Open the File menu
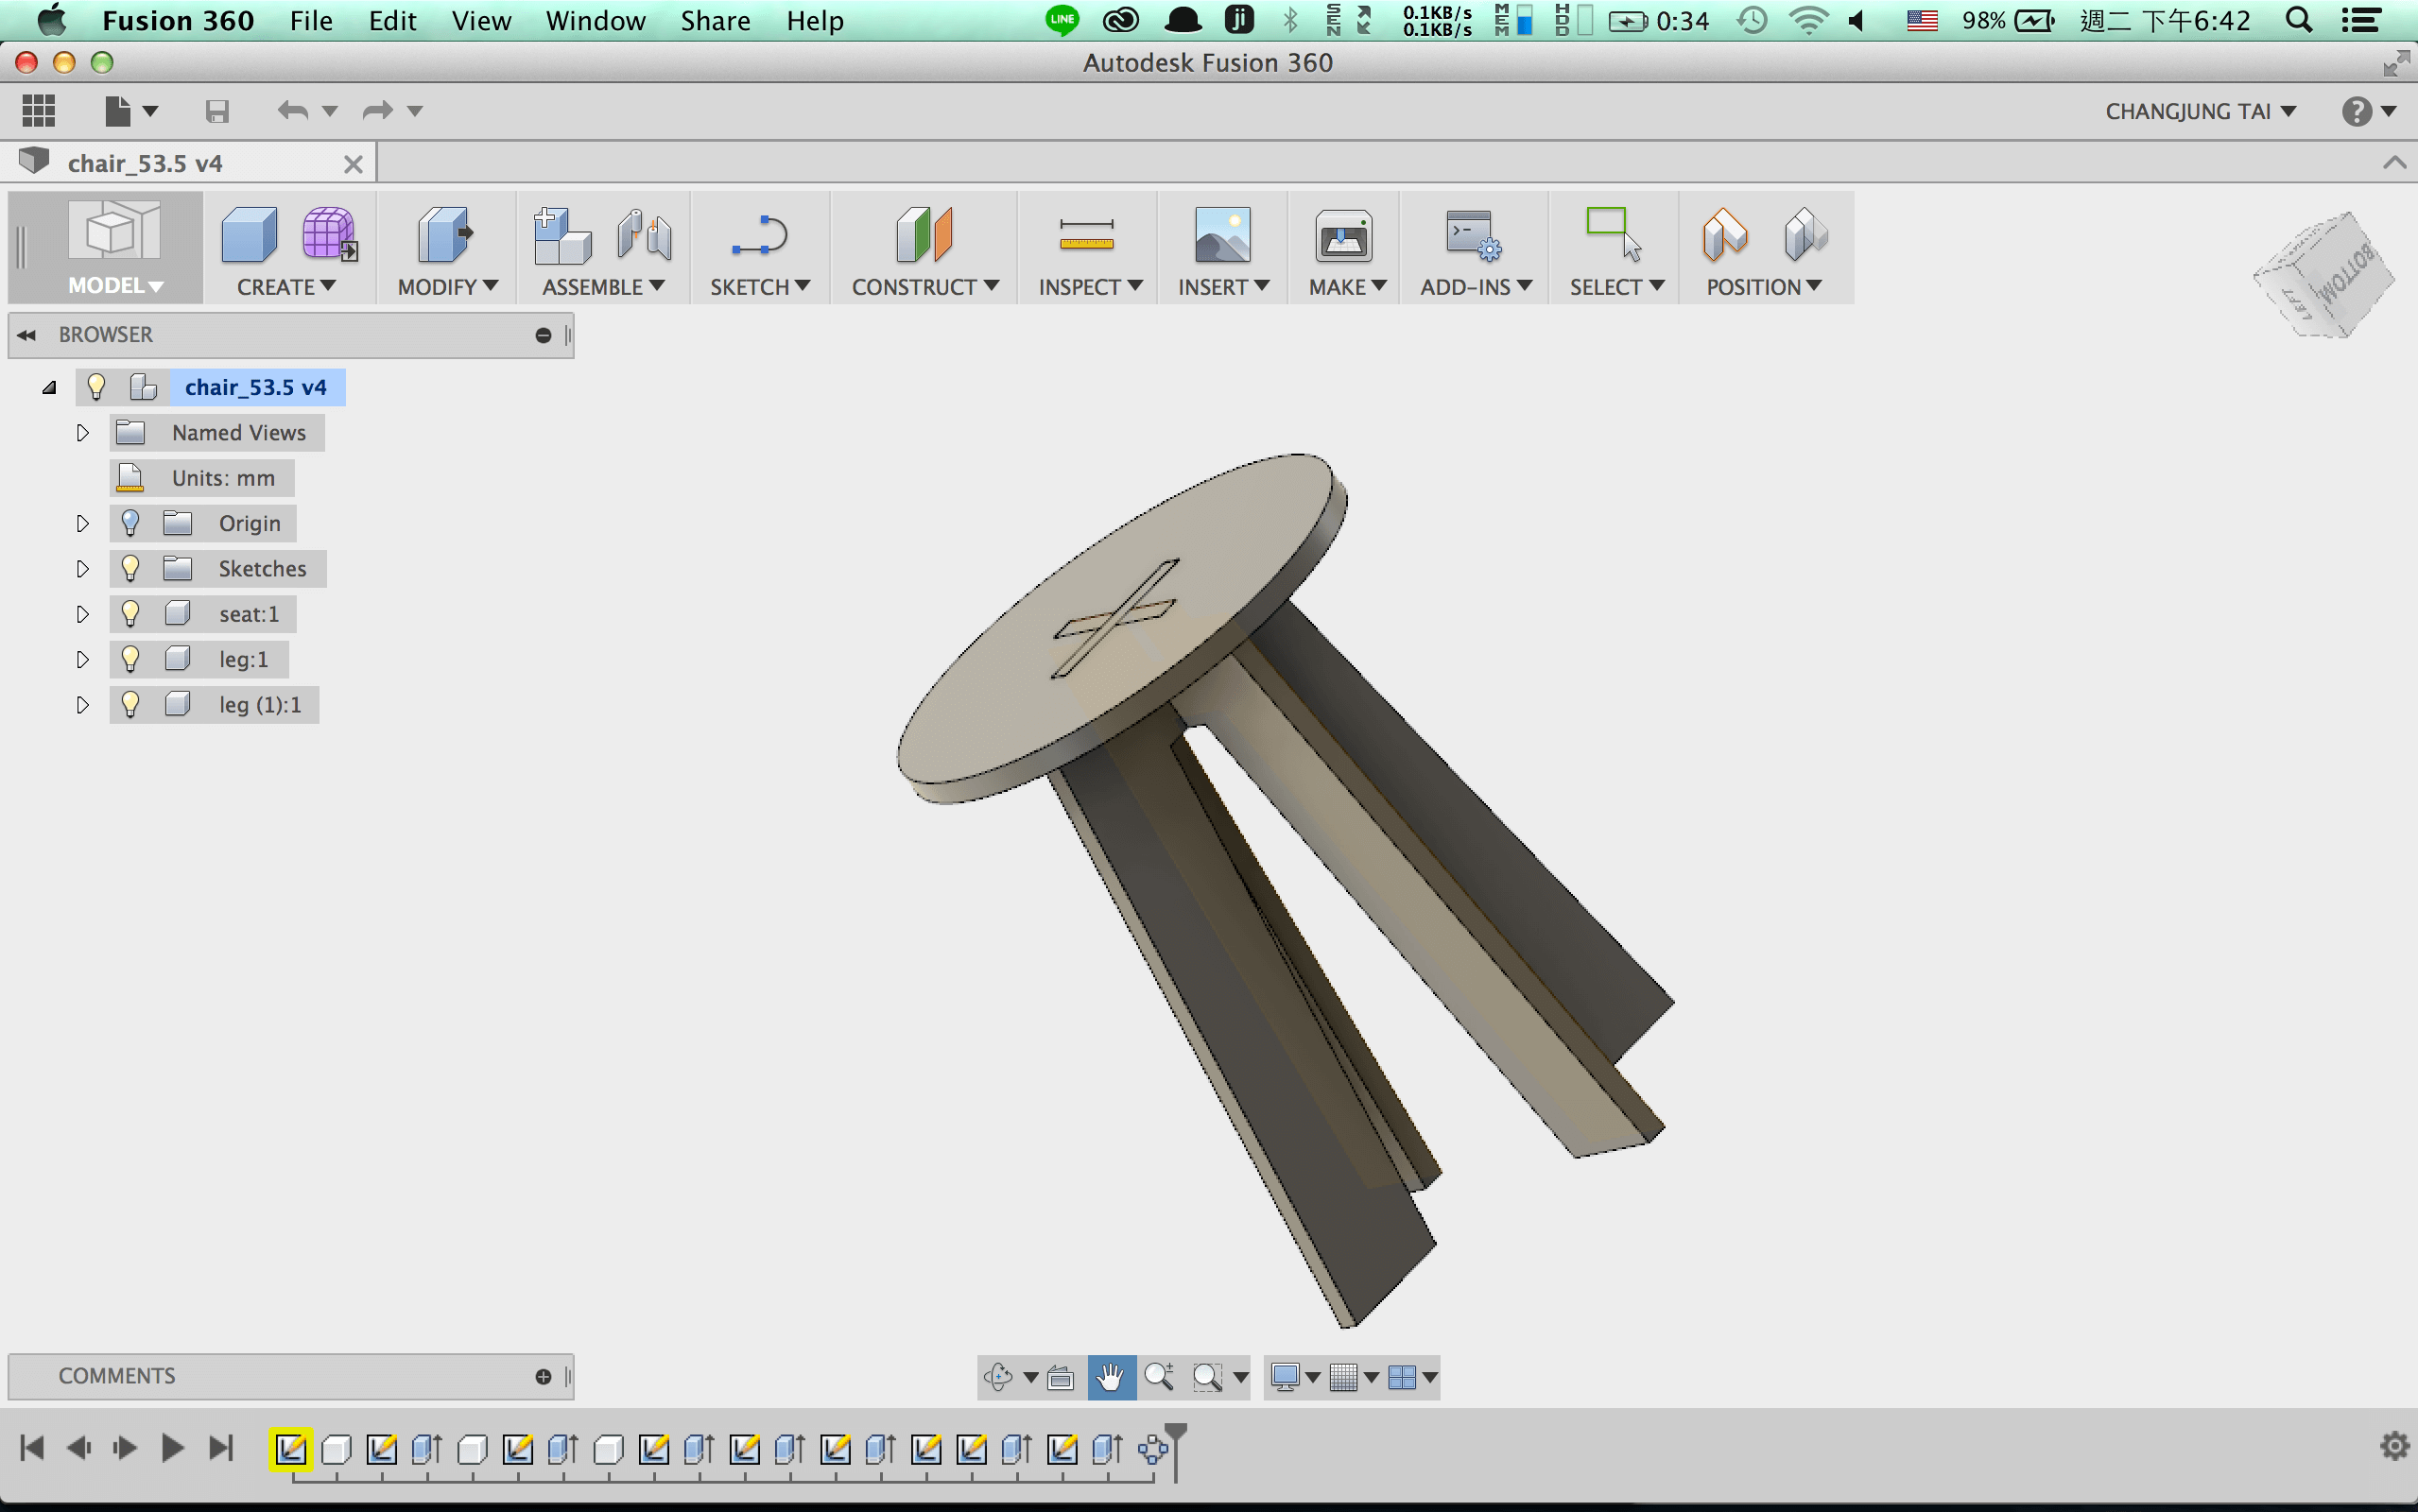 coord(311,21)
